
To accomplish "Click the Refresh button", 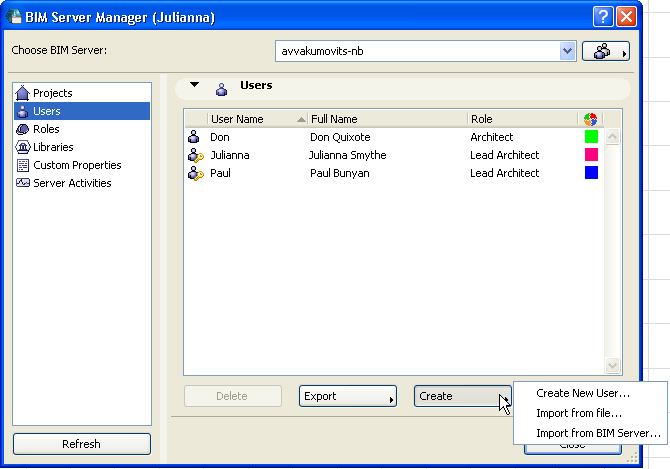I will (82, 444).
